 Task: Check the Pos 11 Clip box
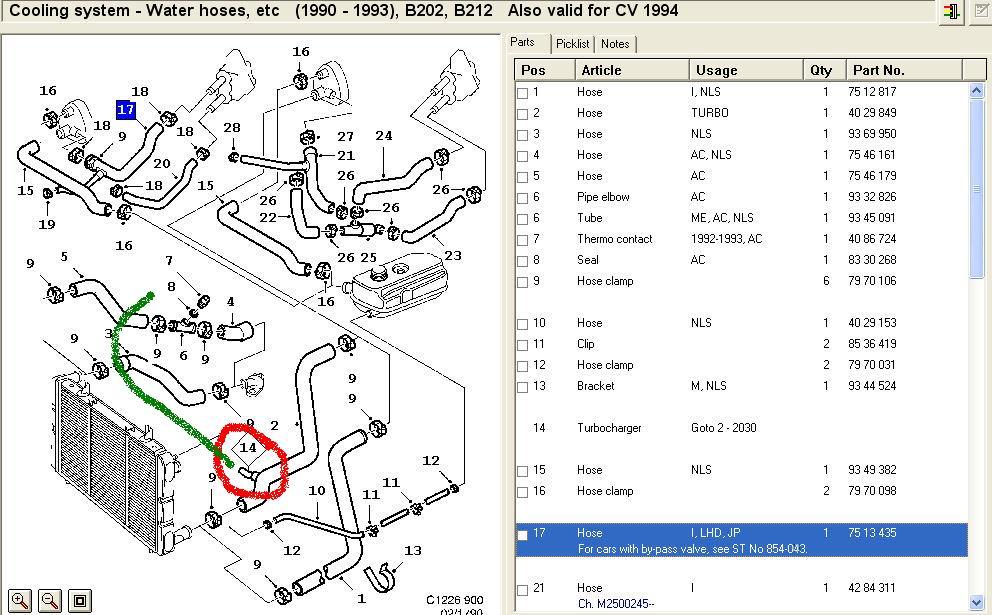click(523, 345)
